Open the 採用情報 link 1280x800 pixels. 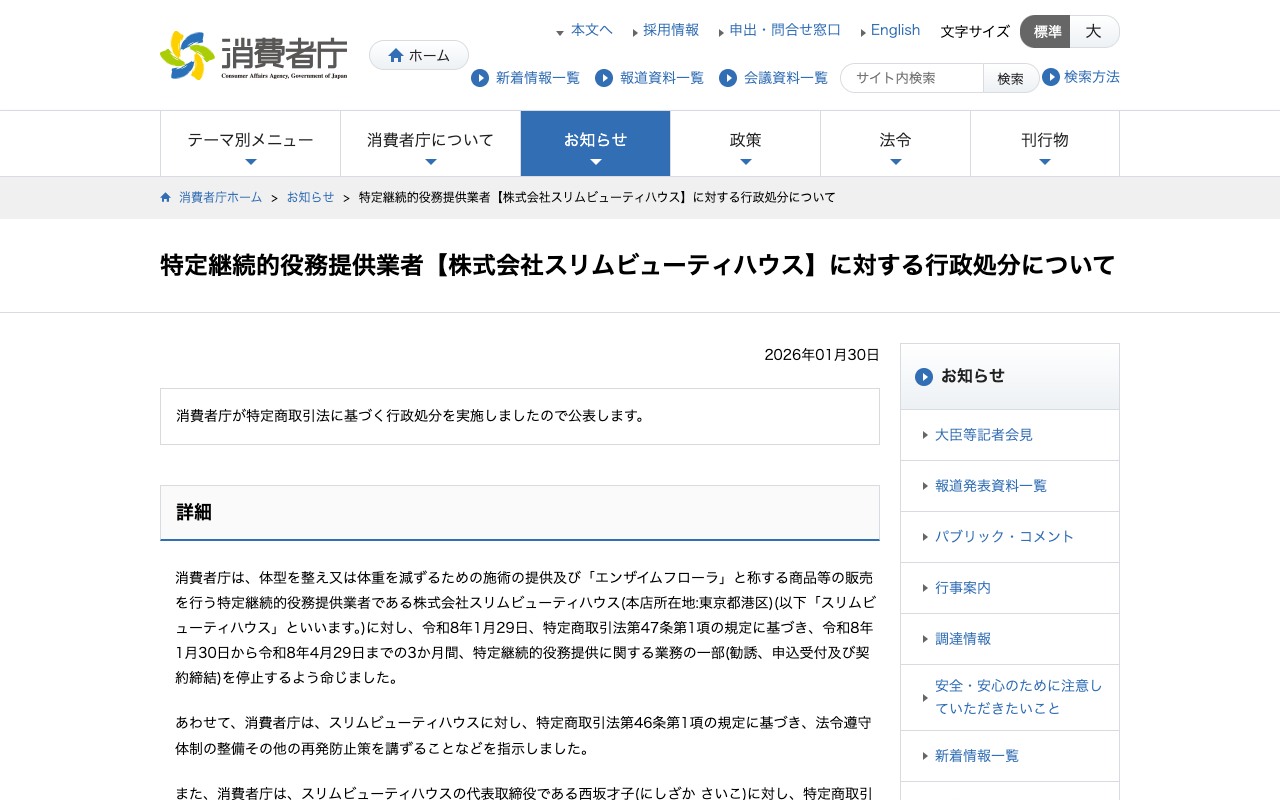[x=671, y=30]
